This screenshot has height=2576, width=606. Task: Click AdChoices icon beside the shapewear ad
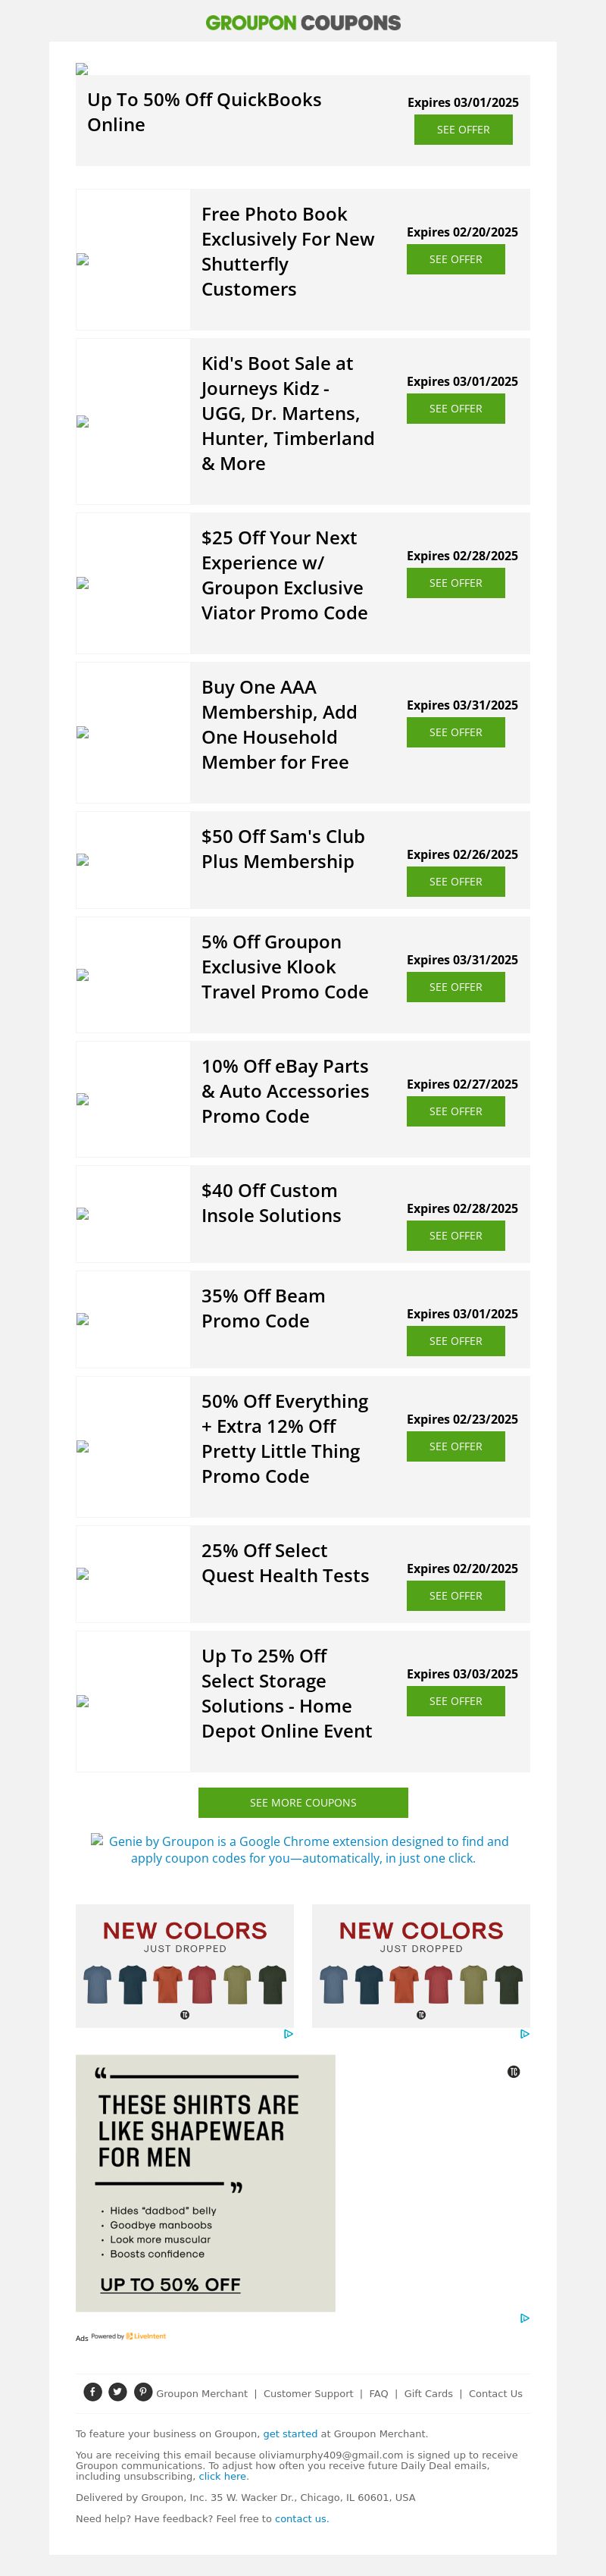pos(524,2318)
